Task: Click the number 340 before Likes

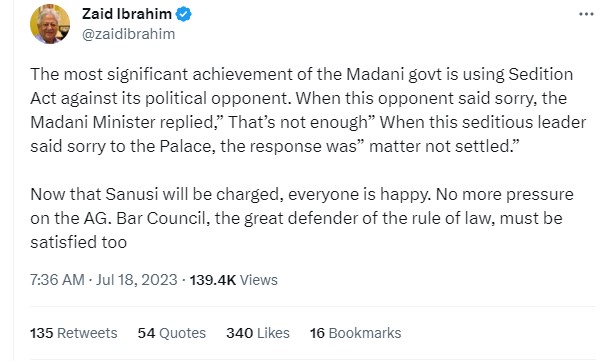Action: pyautogui.click(x=240, y=333)
